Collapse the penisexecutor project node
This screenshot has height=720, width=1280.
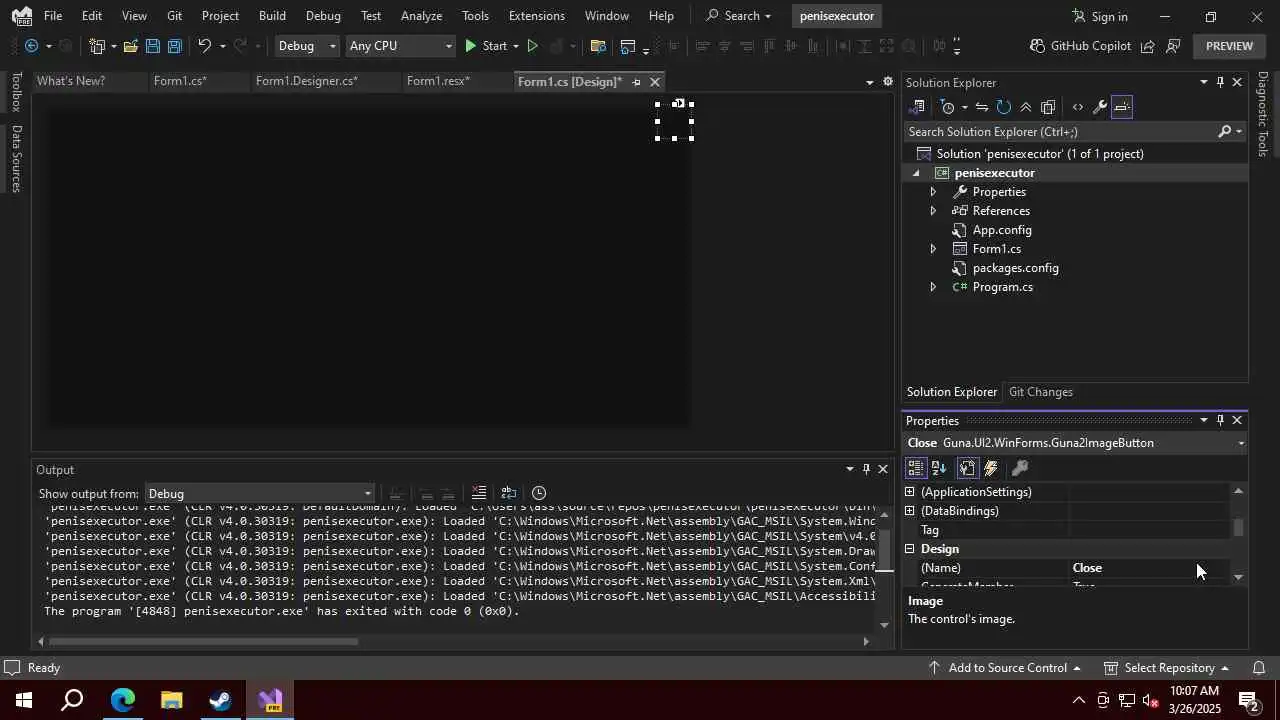[x=916, y=173]
